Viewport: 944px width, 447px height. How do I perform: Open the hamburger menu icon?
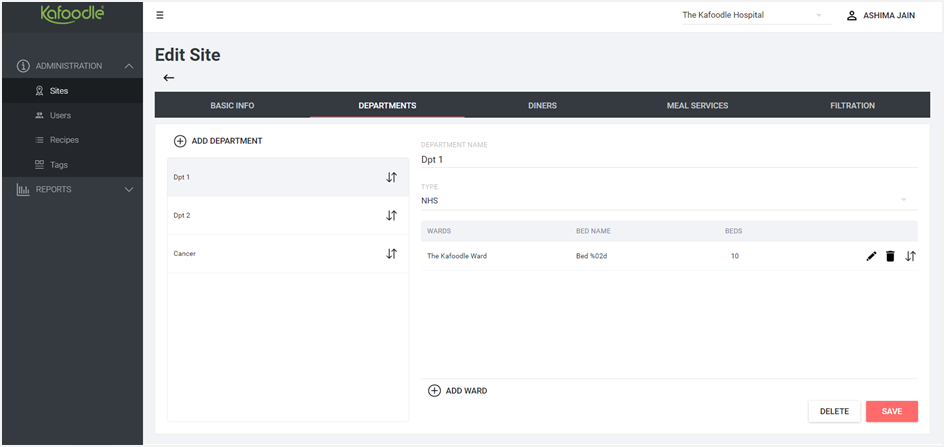(x=160, y=16)
